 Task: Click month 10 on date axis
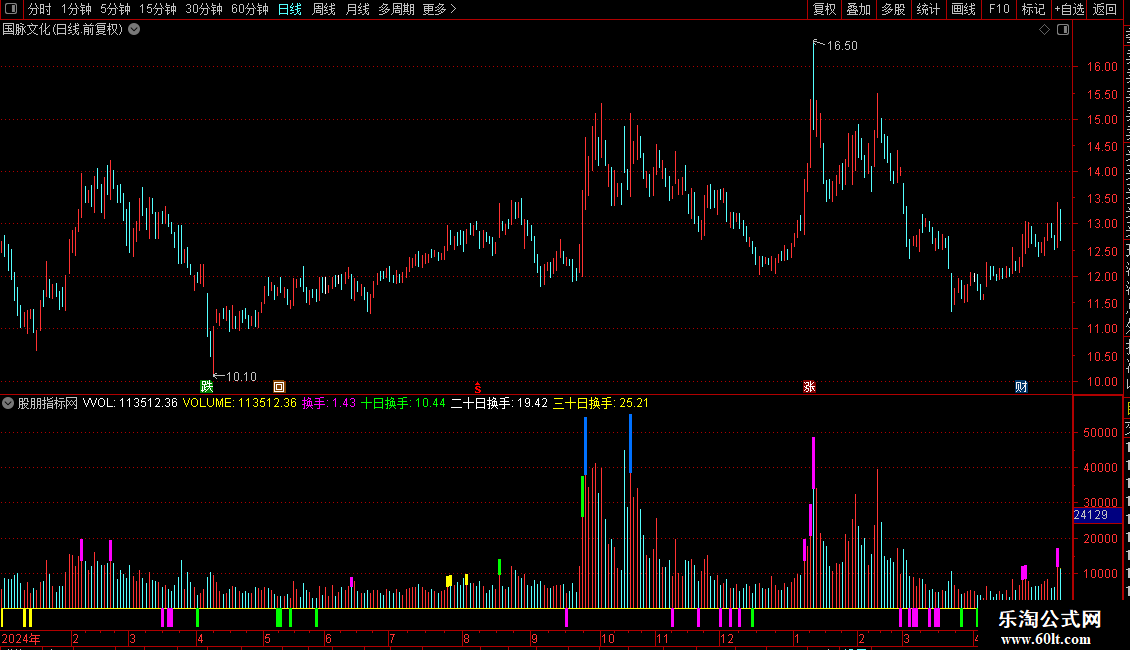point(608,638)
